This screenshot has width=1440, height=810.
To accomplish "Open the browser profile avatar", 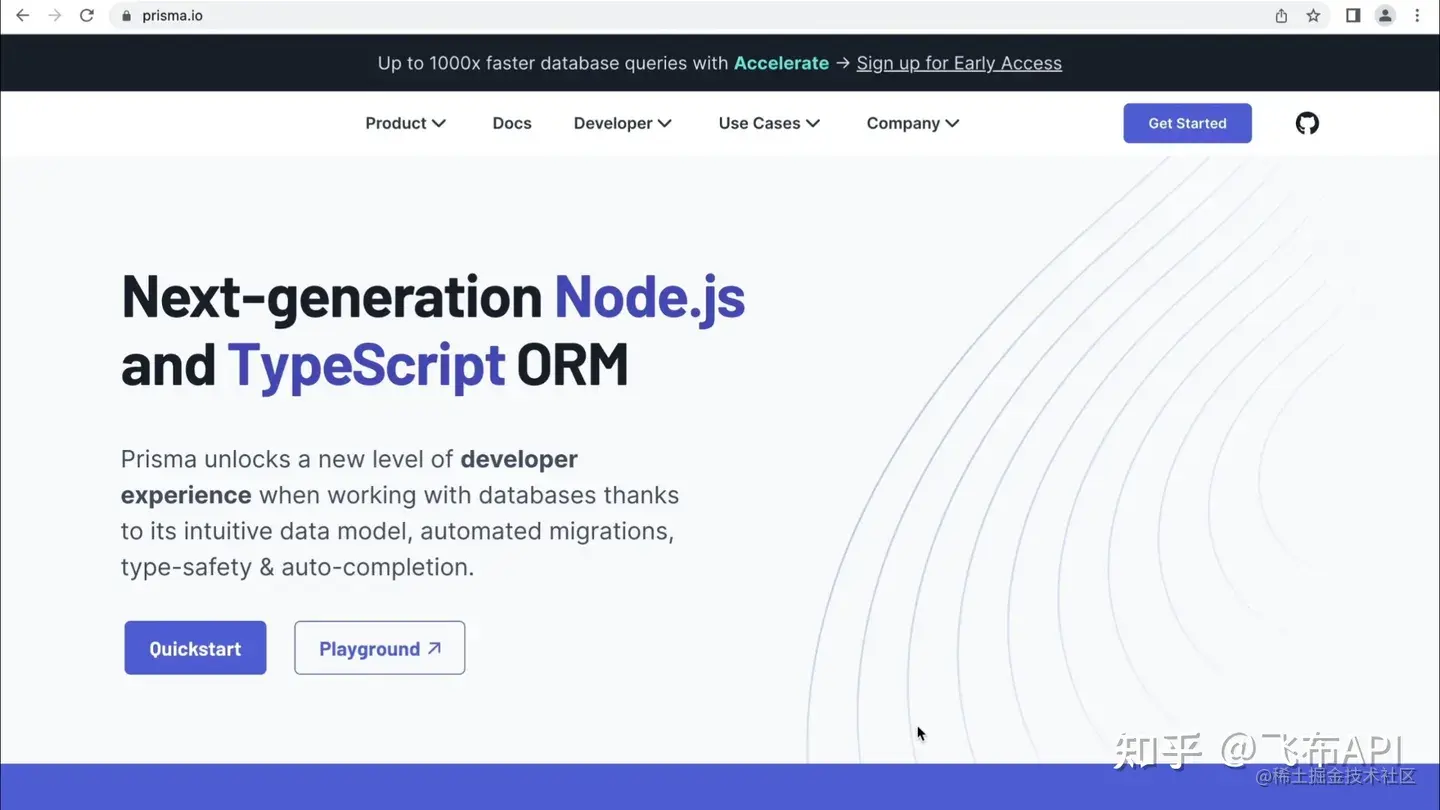I will pyautogui.click(x=1385, y=16).
